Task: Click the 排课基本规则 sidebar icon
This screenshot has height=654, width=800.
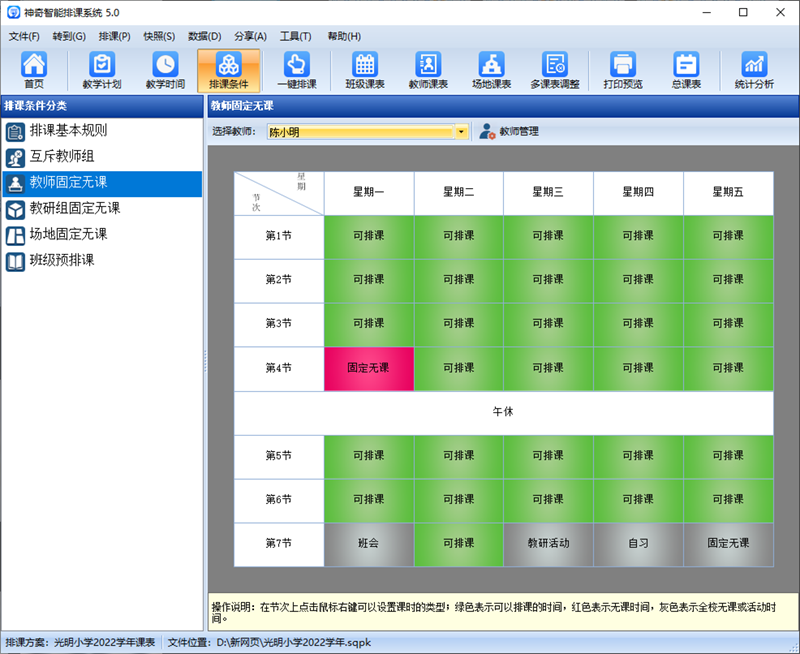Action: click(x=15, y=132)
